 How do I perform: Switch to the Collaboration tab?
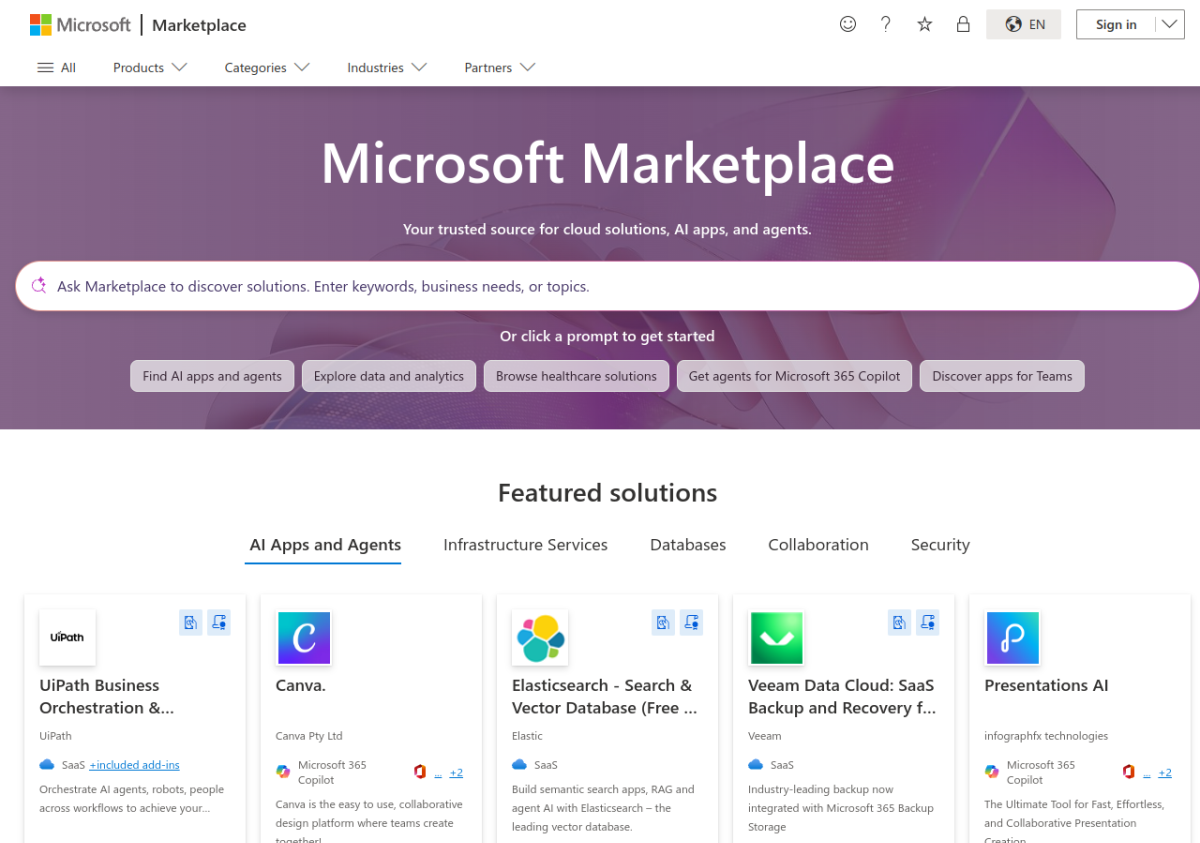818,545
